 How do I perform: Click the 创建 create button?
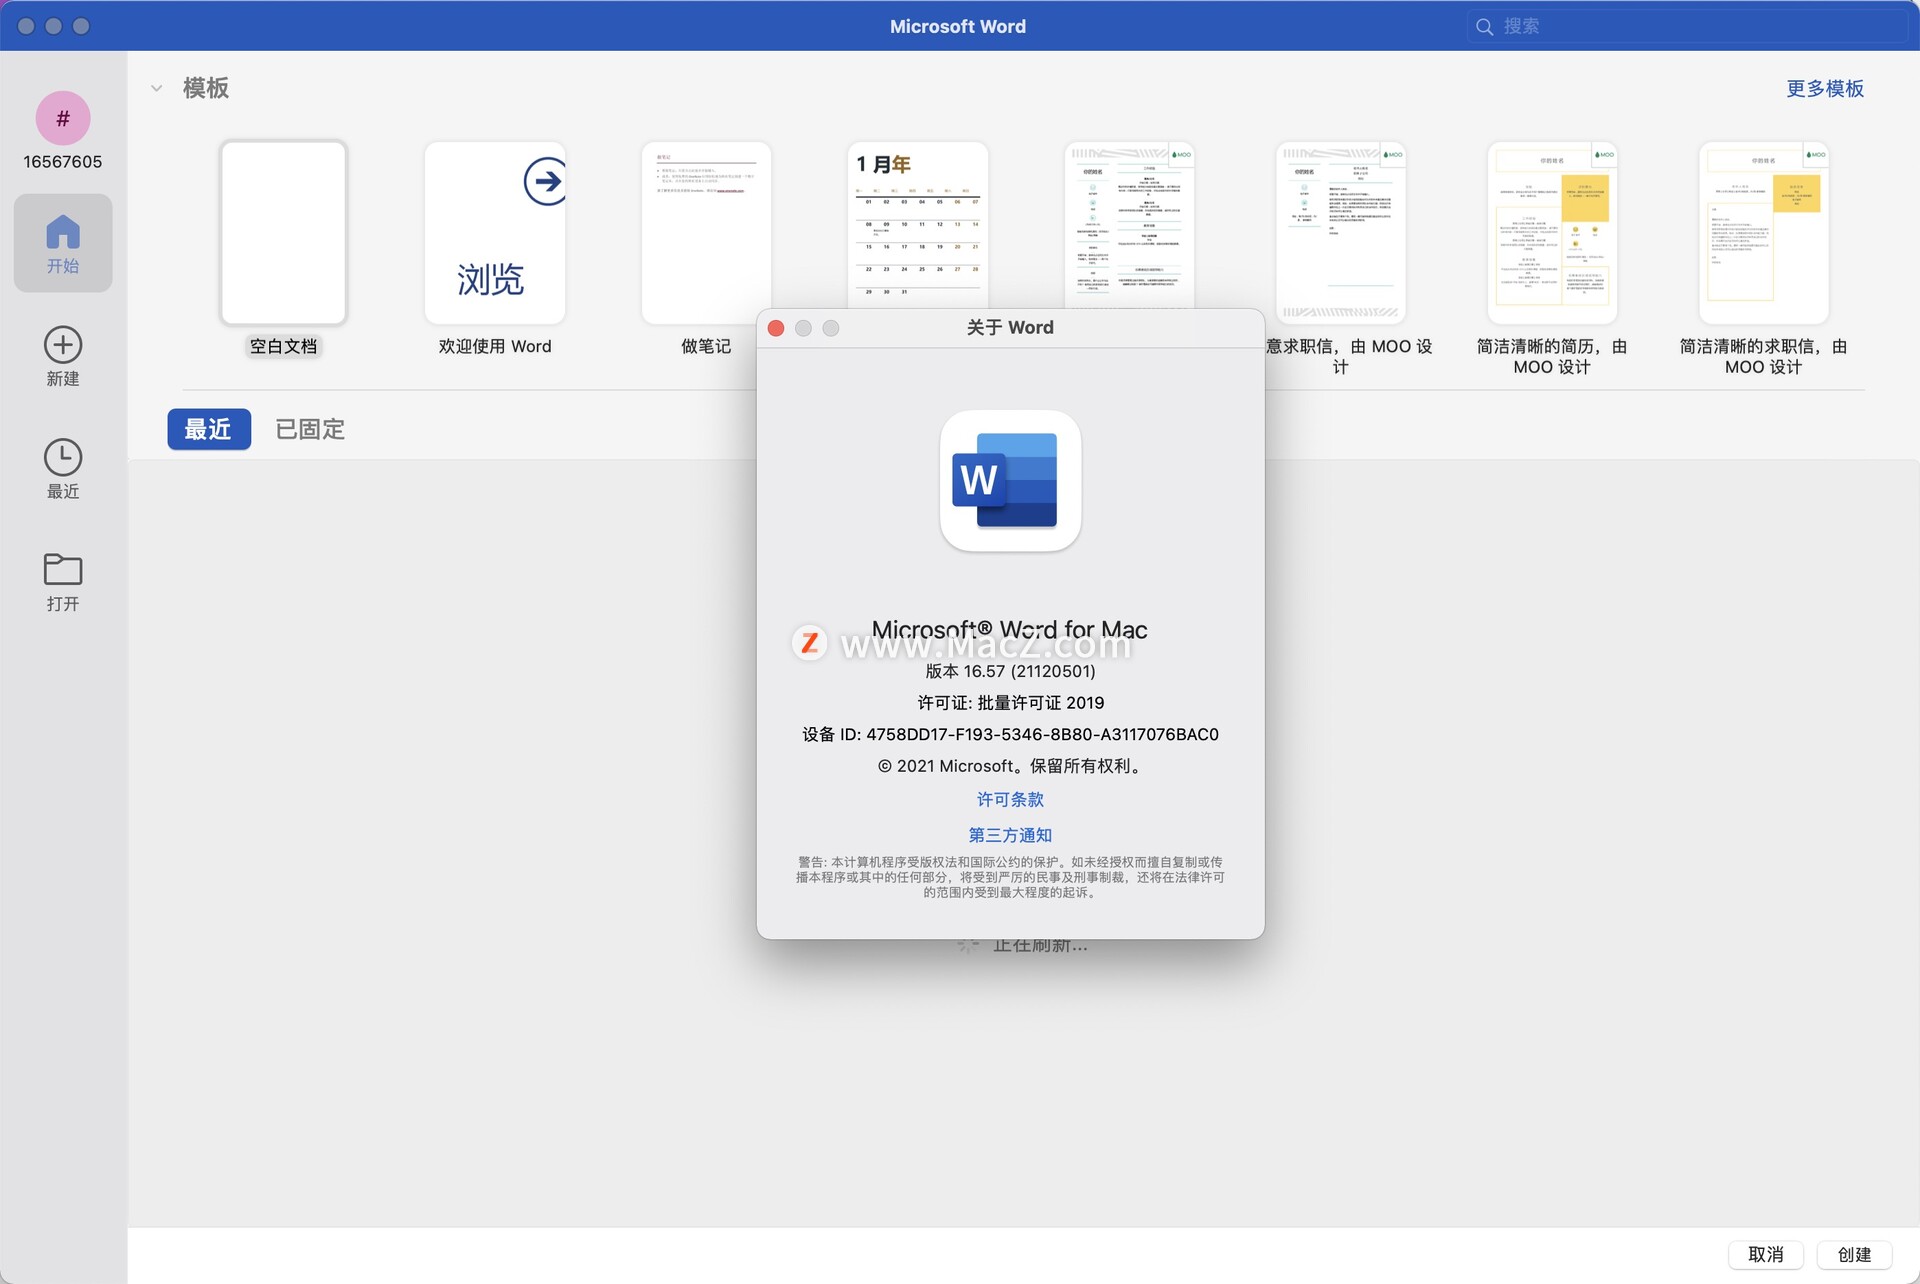[1854, 1254]
